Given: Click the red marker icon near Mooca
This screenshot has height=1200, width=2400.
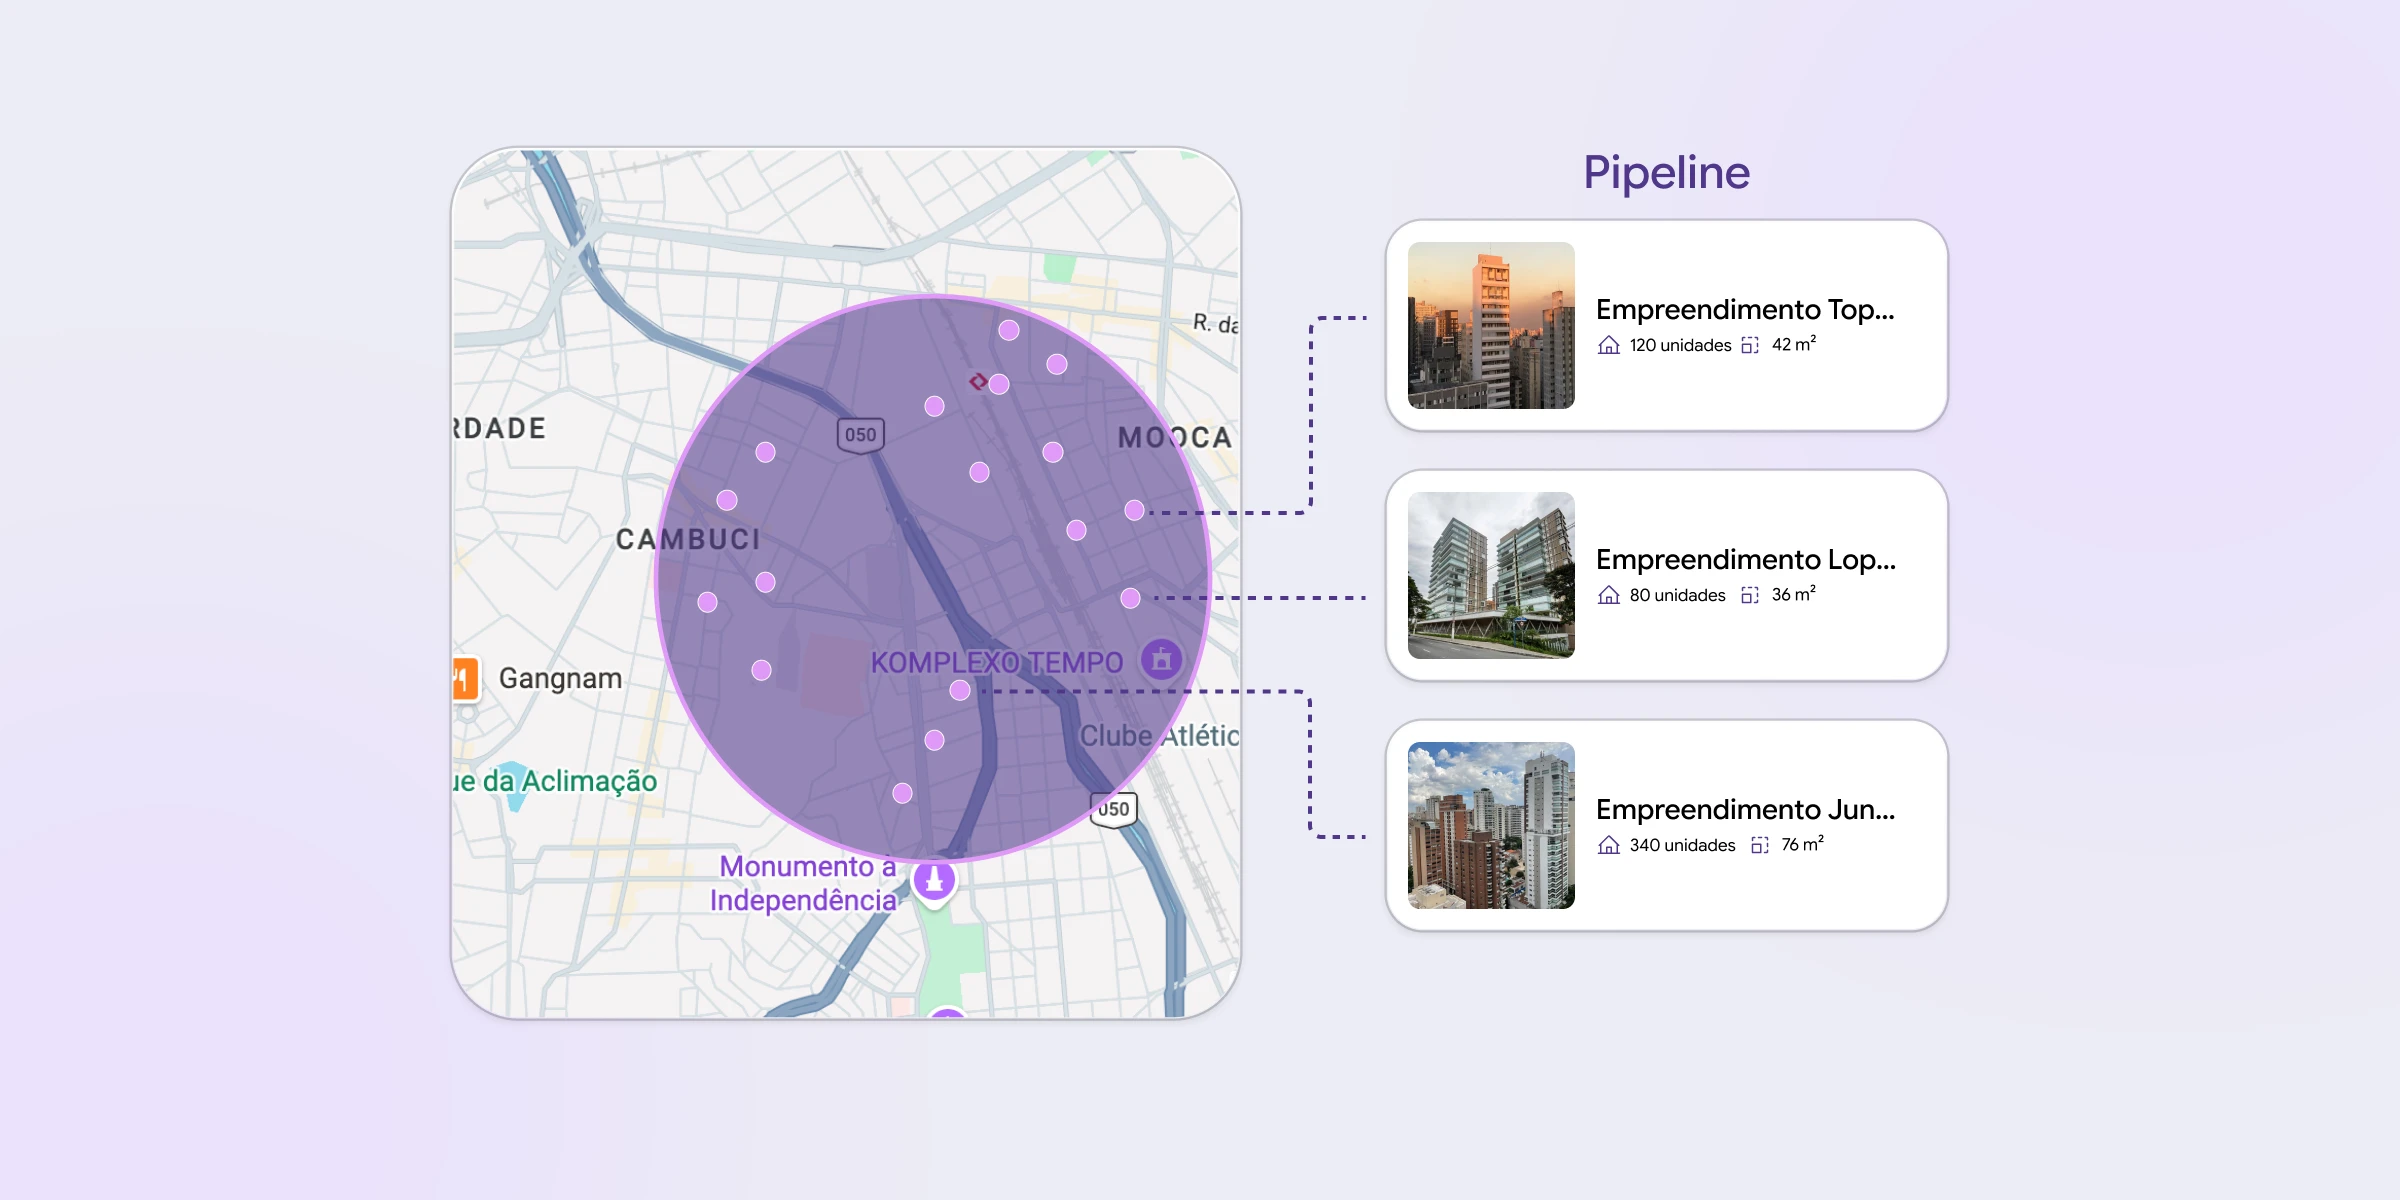Looking at the screenshot, I should (978, 381).
